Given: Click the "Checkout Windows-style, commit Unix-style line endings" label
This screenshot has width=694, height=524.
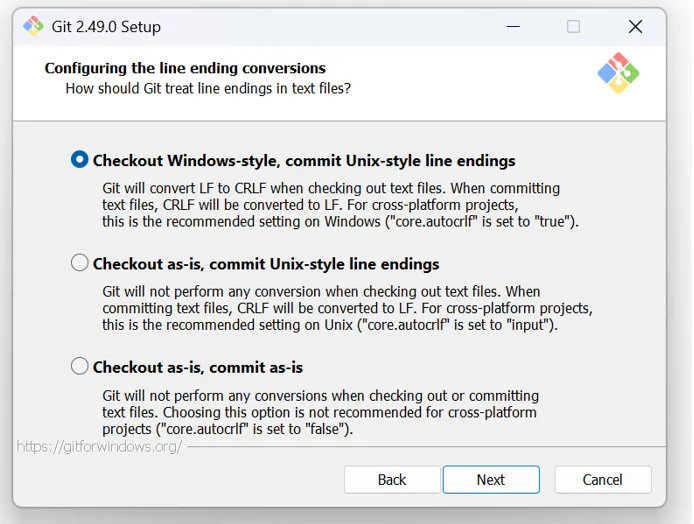Looking at the screenshot, I should pyautogui.click(x=304, y=160).
